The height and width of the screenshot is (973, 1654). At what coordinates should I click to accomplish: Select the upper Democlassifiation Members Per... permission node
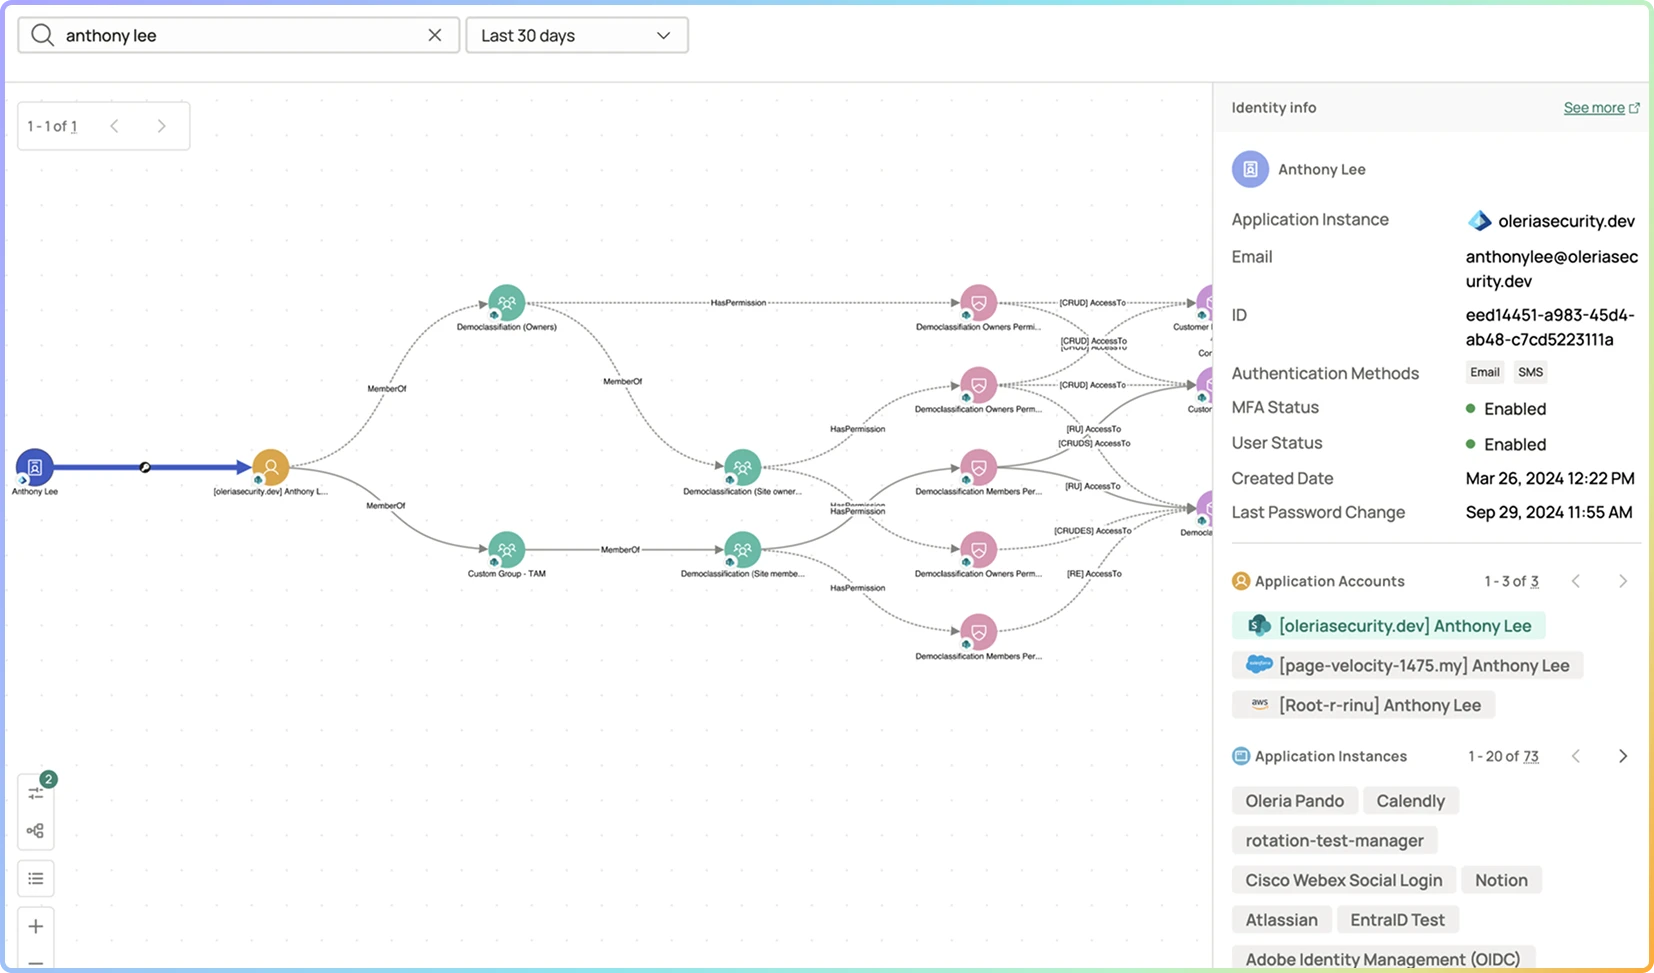tap(978, 467)
